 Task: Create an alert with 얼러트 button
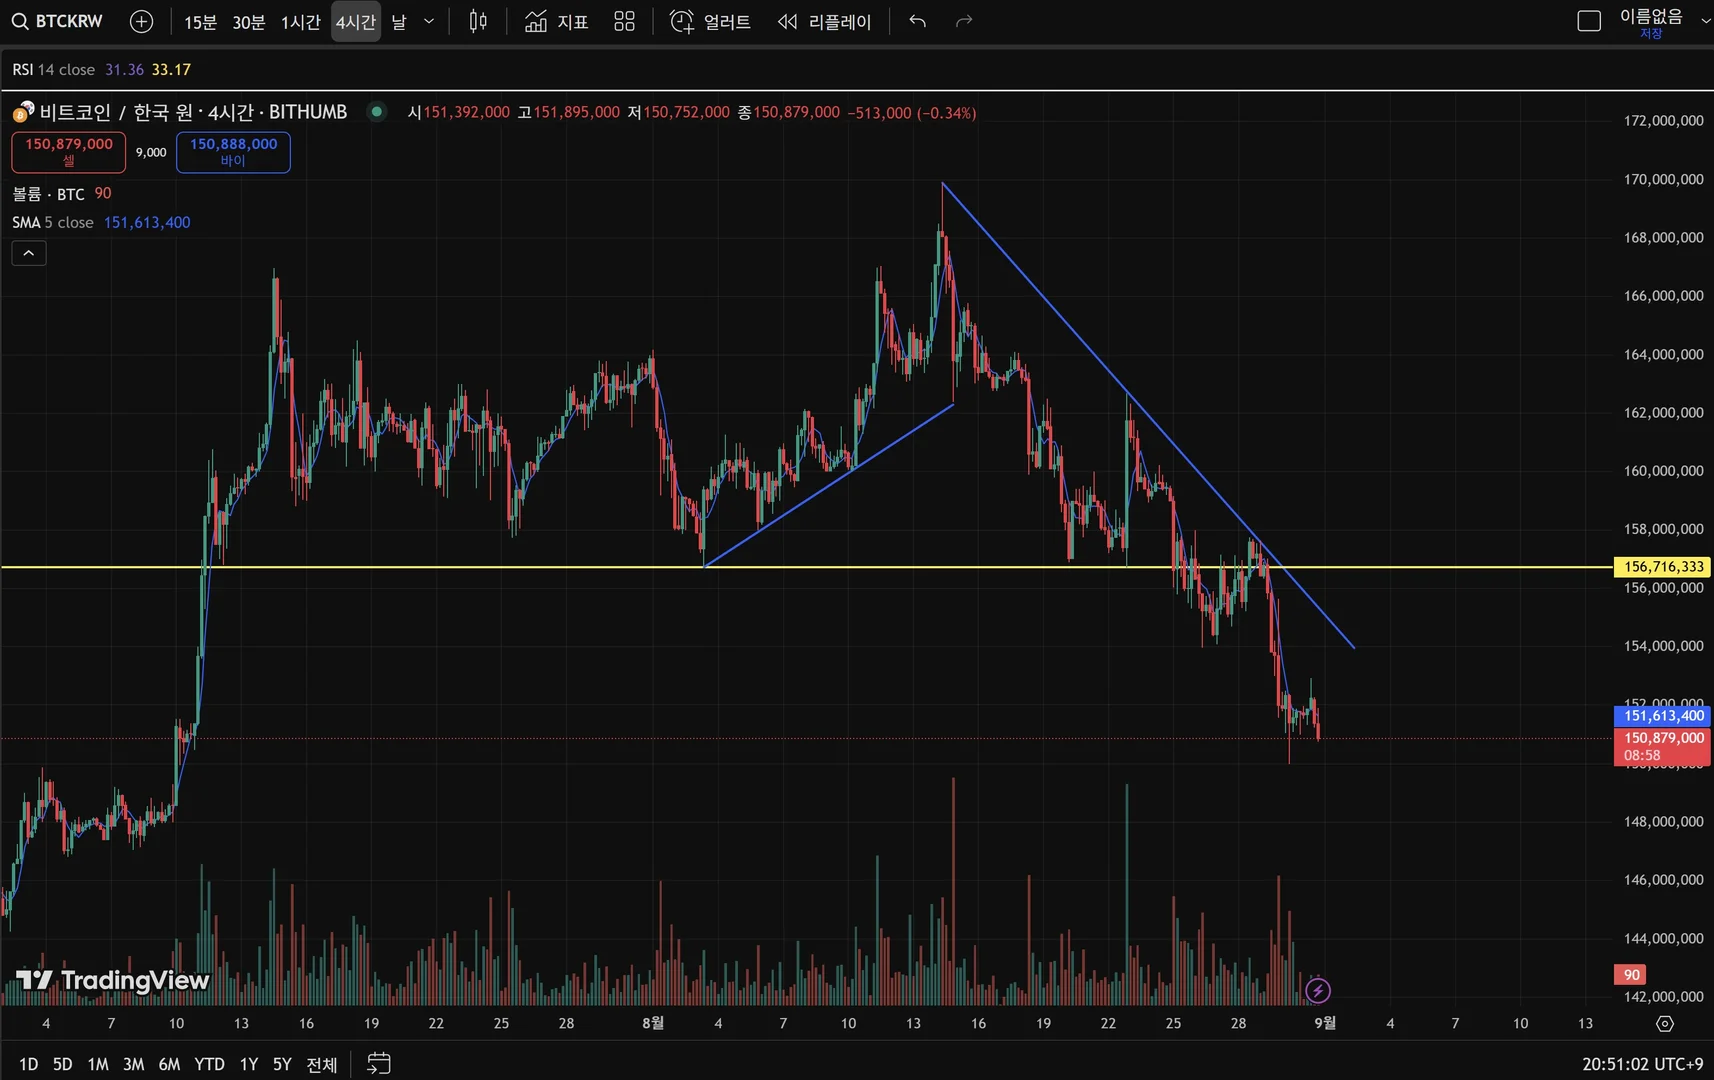click(710, 21)
